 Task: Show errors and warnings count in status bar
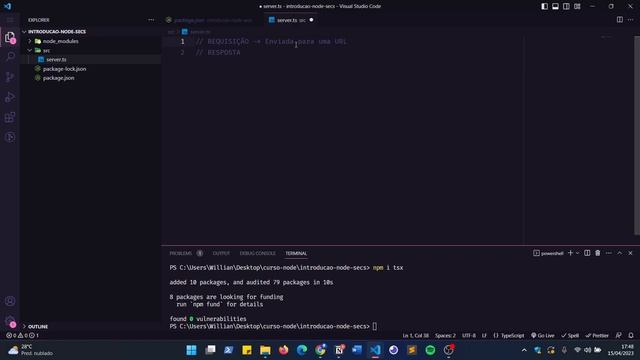coord(22,335)
